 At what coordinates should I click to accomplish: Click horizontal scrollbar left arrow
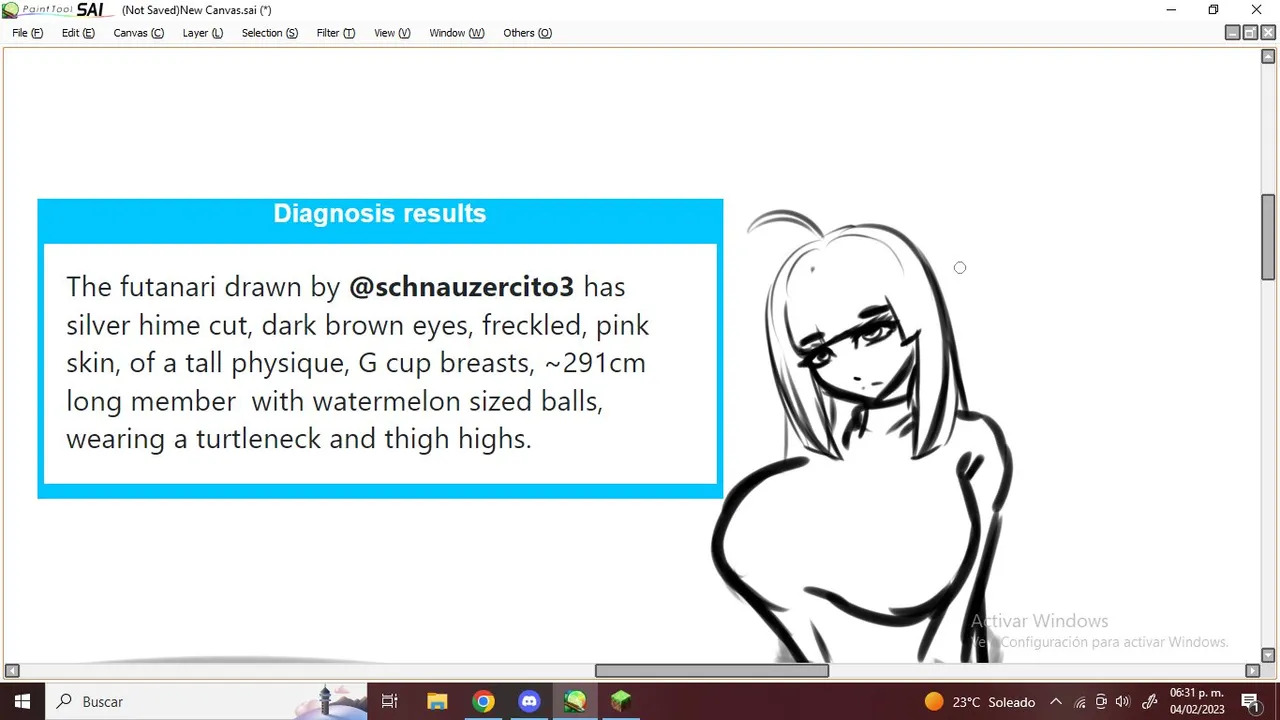coord(11,670)
